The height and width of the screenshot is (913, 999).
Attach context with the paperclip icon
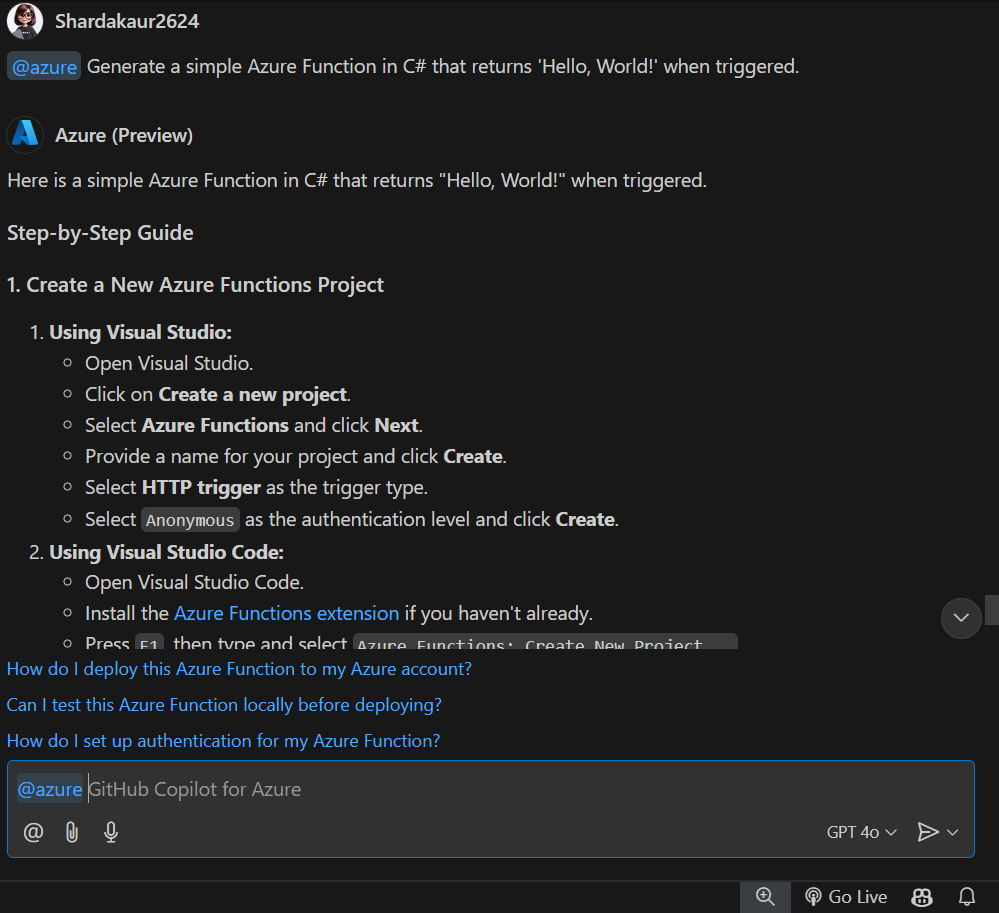tap(72, 832)
